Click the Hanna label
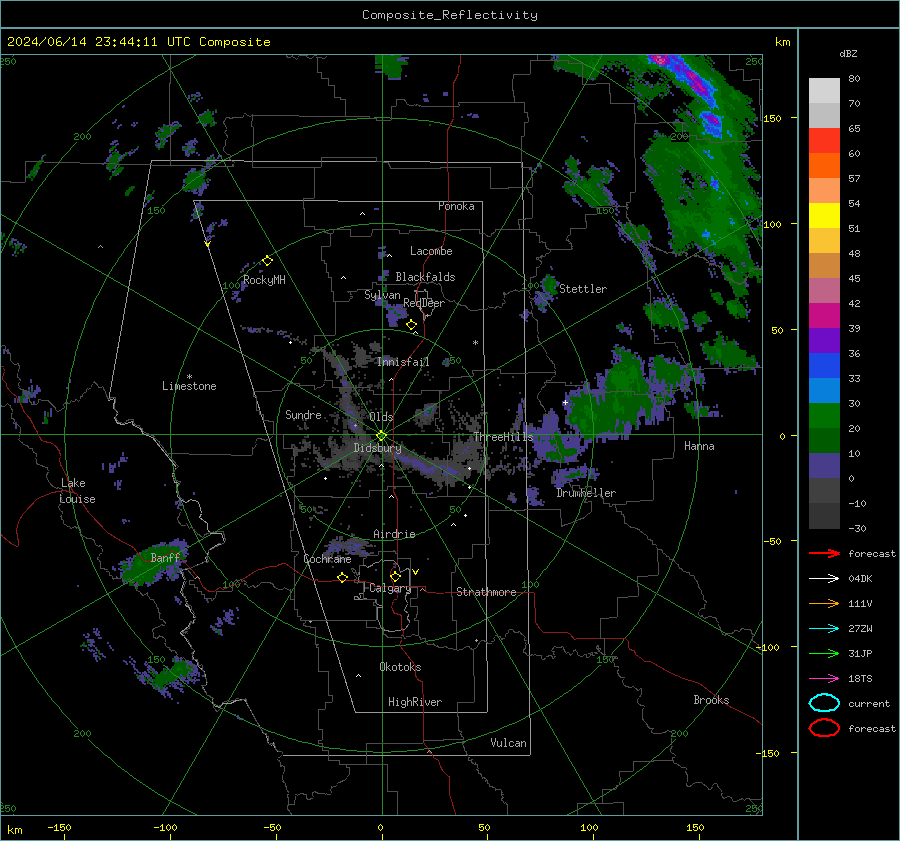Image resolution: width=900 pixels, height=841 pixels. coord(699,446)
